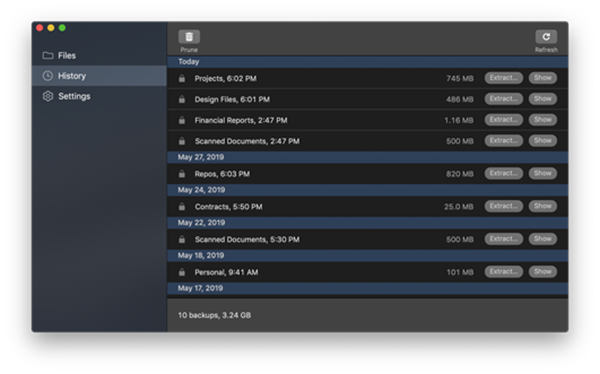Select the Personal, 9:41 AM backup row

(x=367, y=272)
